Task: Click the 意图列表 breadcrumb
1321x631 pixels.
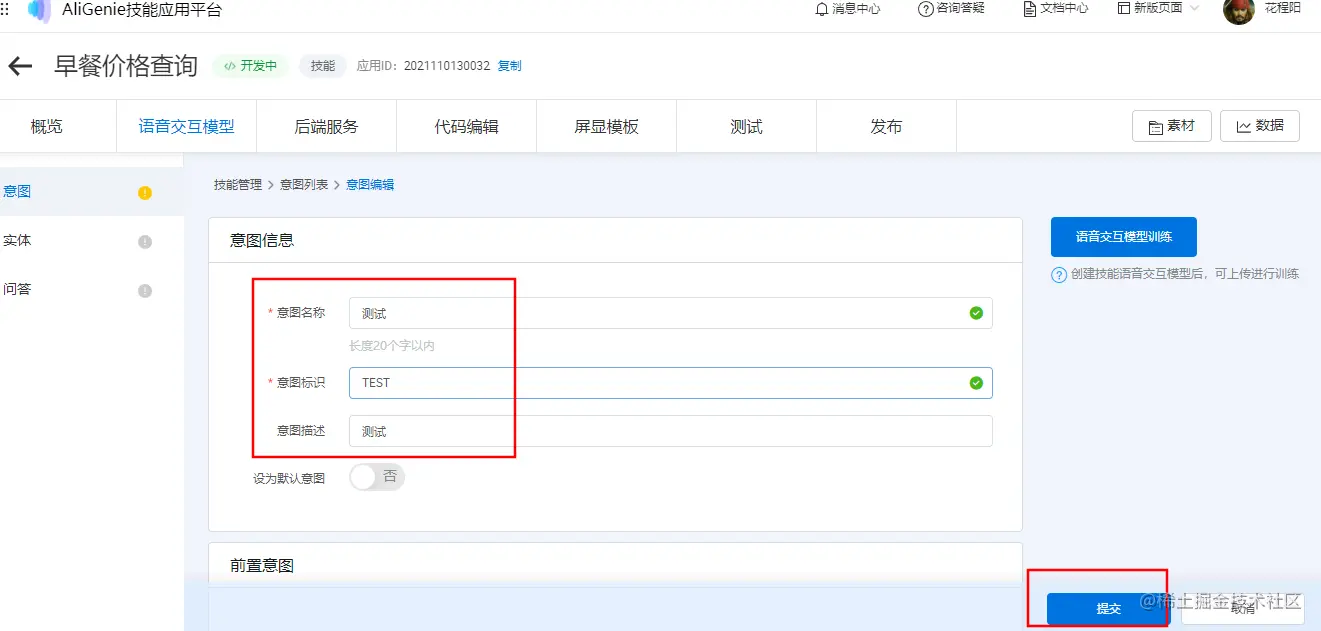Action: pyautogui.click(x=304, y=185)
